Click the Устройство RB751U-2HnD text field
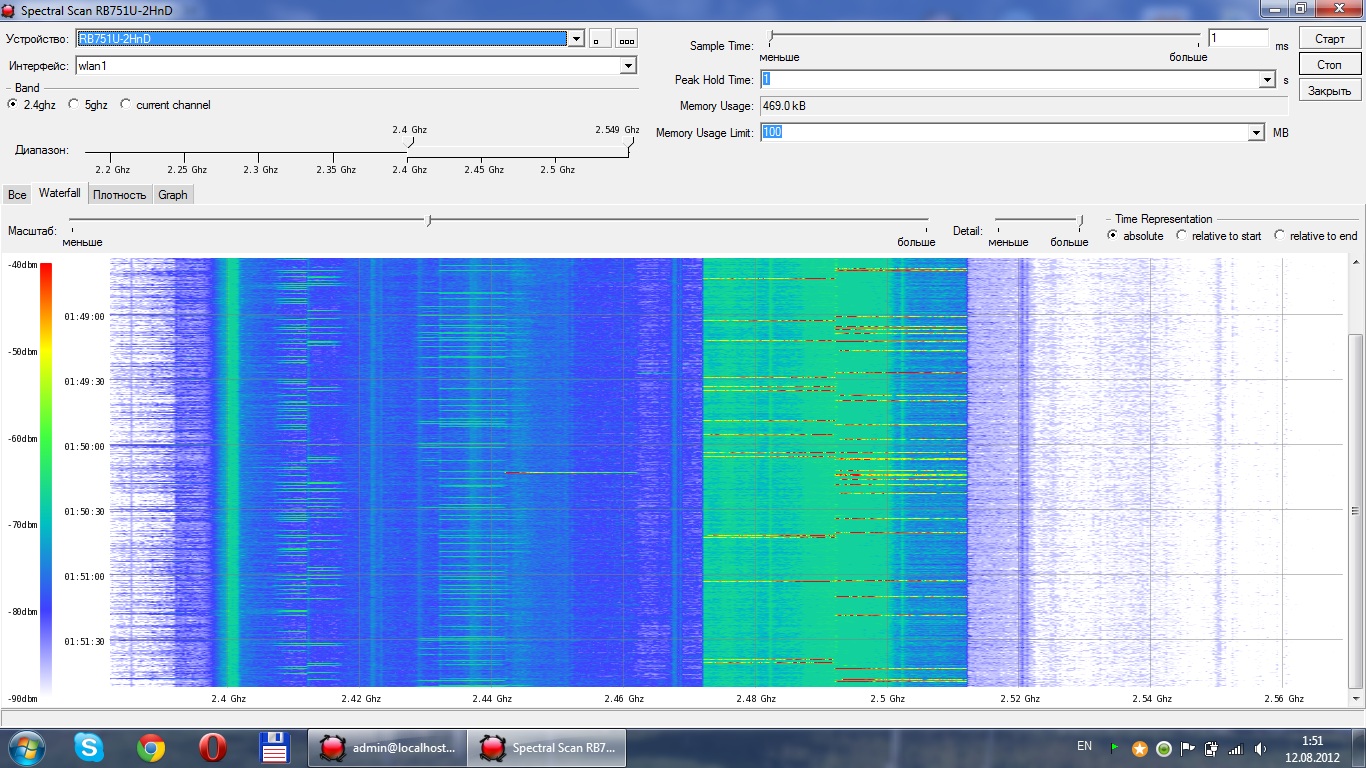Screen dimensions: 1366x768 320,39
